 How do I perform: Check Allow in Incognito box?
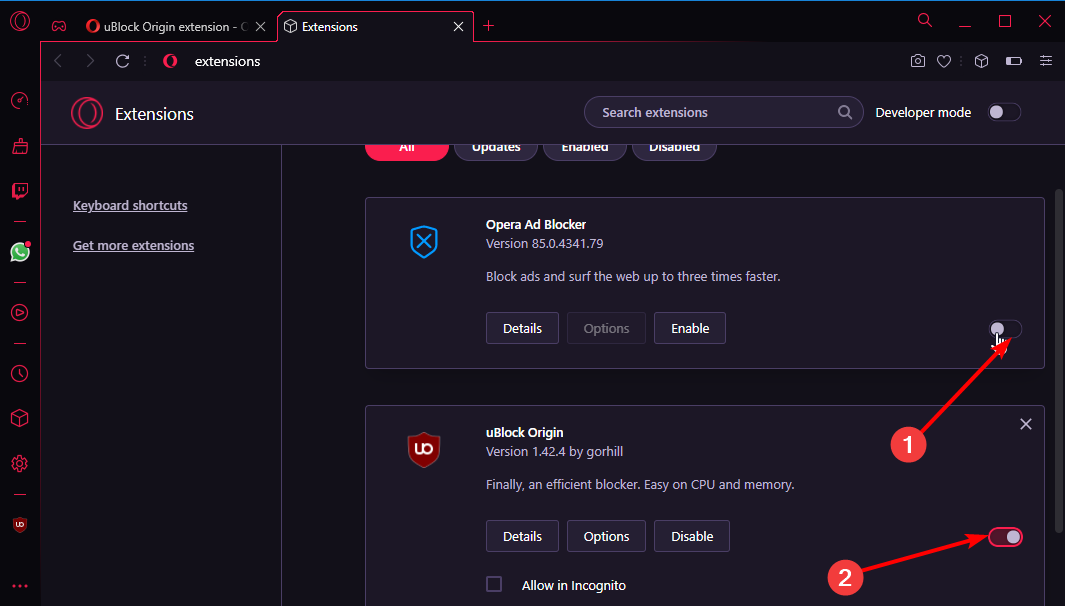(x=494, y=584)
